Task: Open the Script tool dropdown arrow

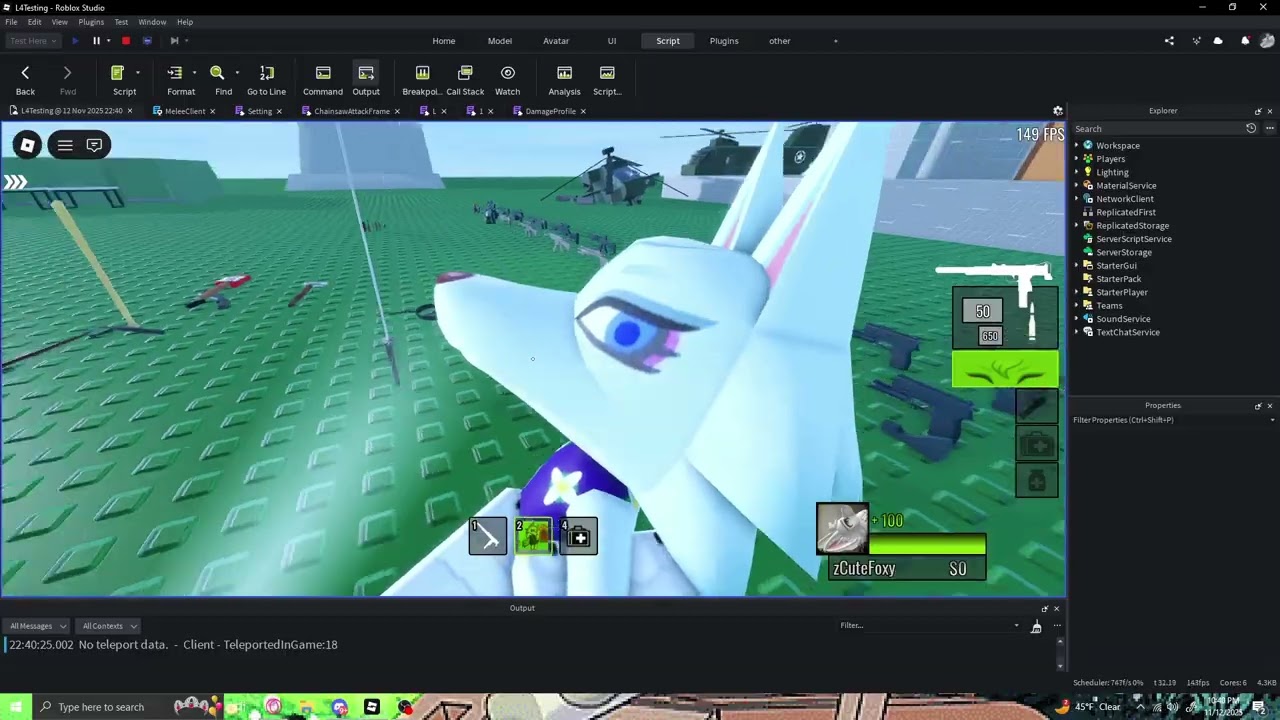Action: (138, 73)
